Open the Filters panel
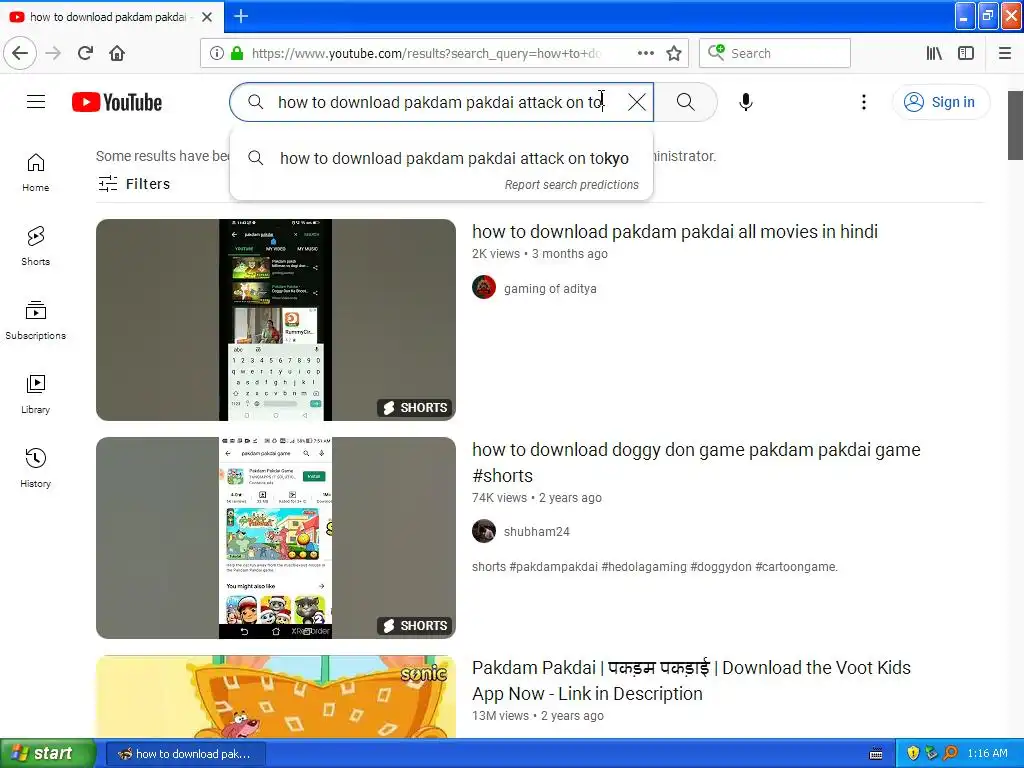Screen dimensions: 1024x768 tap(134, 184)
